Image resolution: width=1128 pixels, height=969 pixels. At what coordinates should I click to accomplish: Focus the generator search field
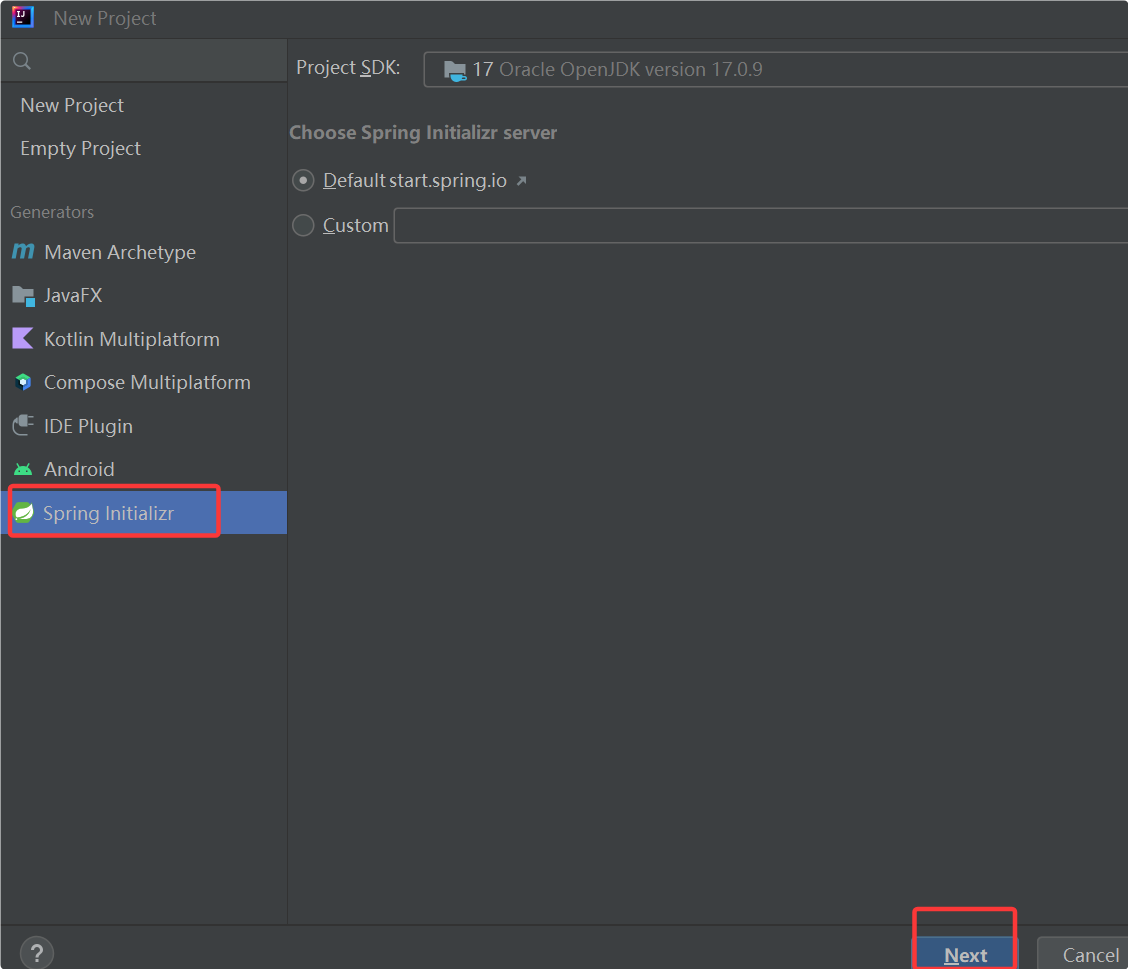(144, 61)
